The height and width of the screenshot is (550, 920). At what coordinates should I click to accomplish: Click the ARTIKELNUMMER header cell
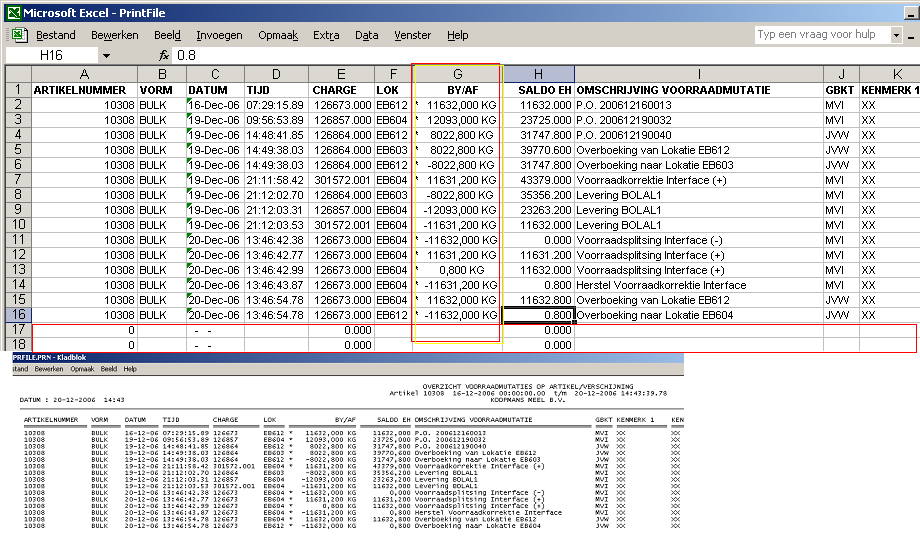tap(84, 90)
